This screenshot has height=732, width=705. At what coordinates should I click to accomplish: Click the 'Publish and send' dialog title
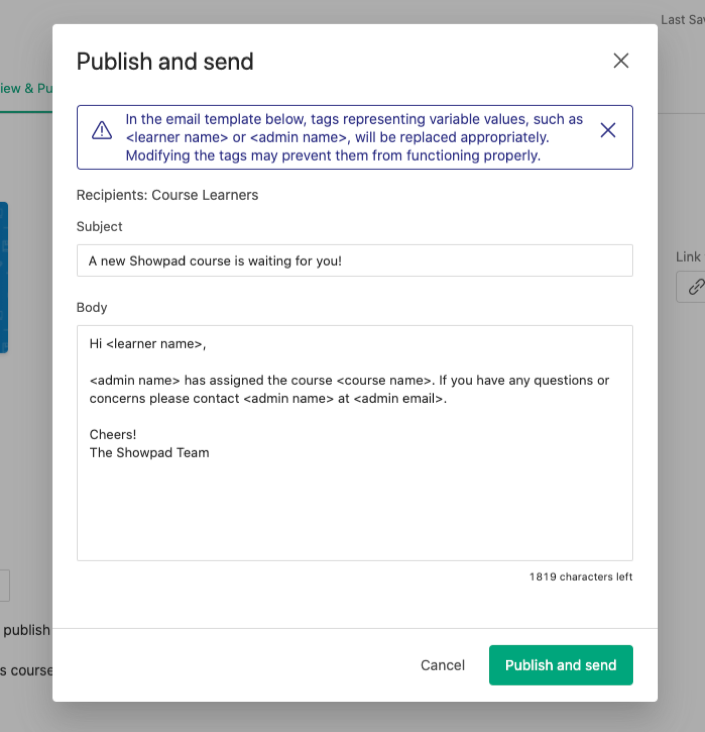tap(165, 62)
